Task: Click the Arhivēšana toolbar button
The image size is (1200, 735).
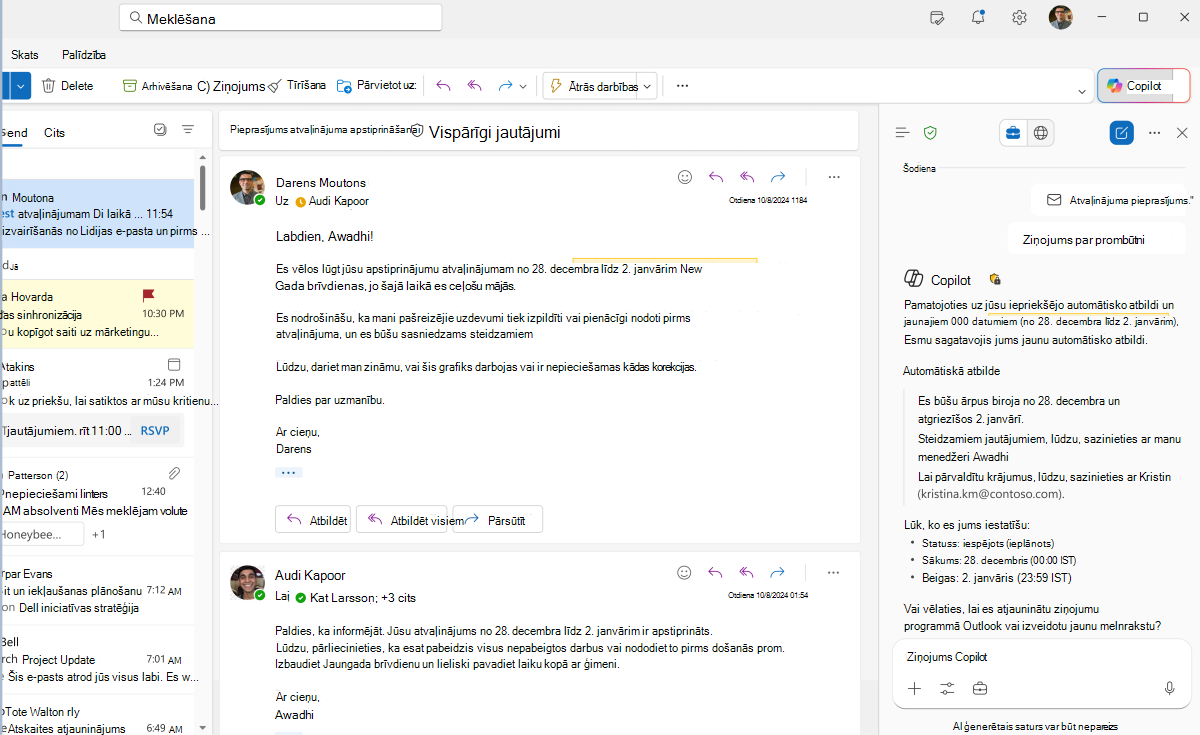Action: click(x=157, y=86)
